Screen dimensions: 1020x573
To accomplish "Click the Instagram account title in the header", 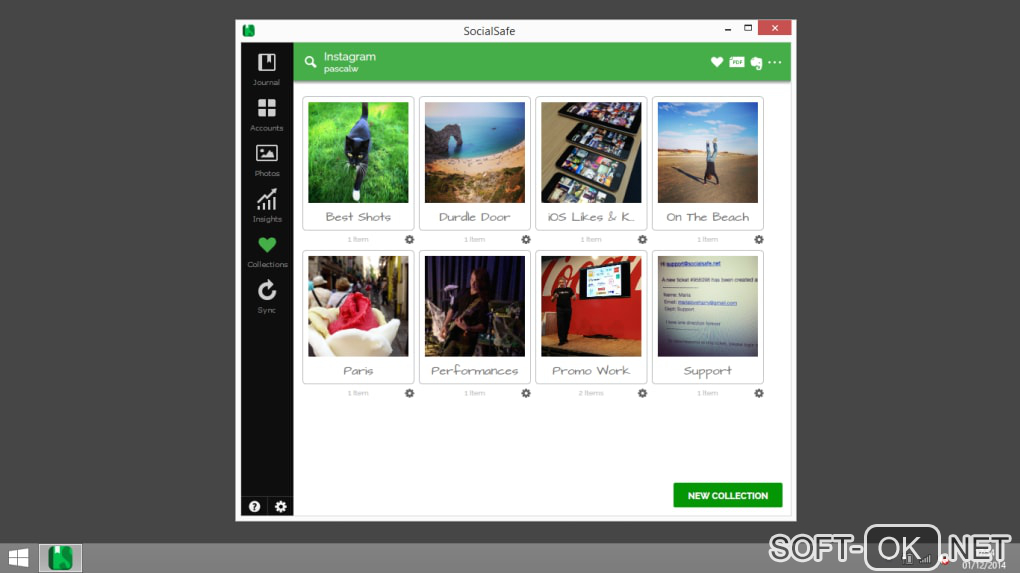I will coord(350,57).
